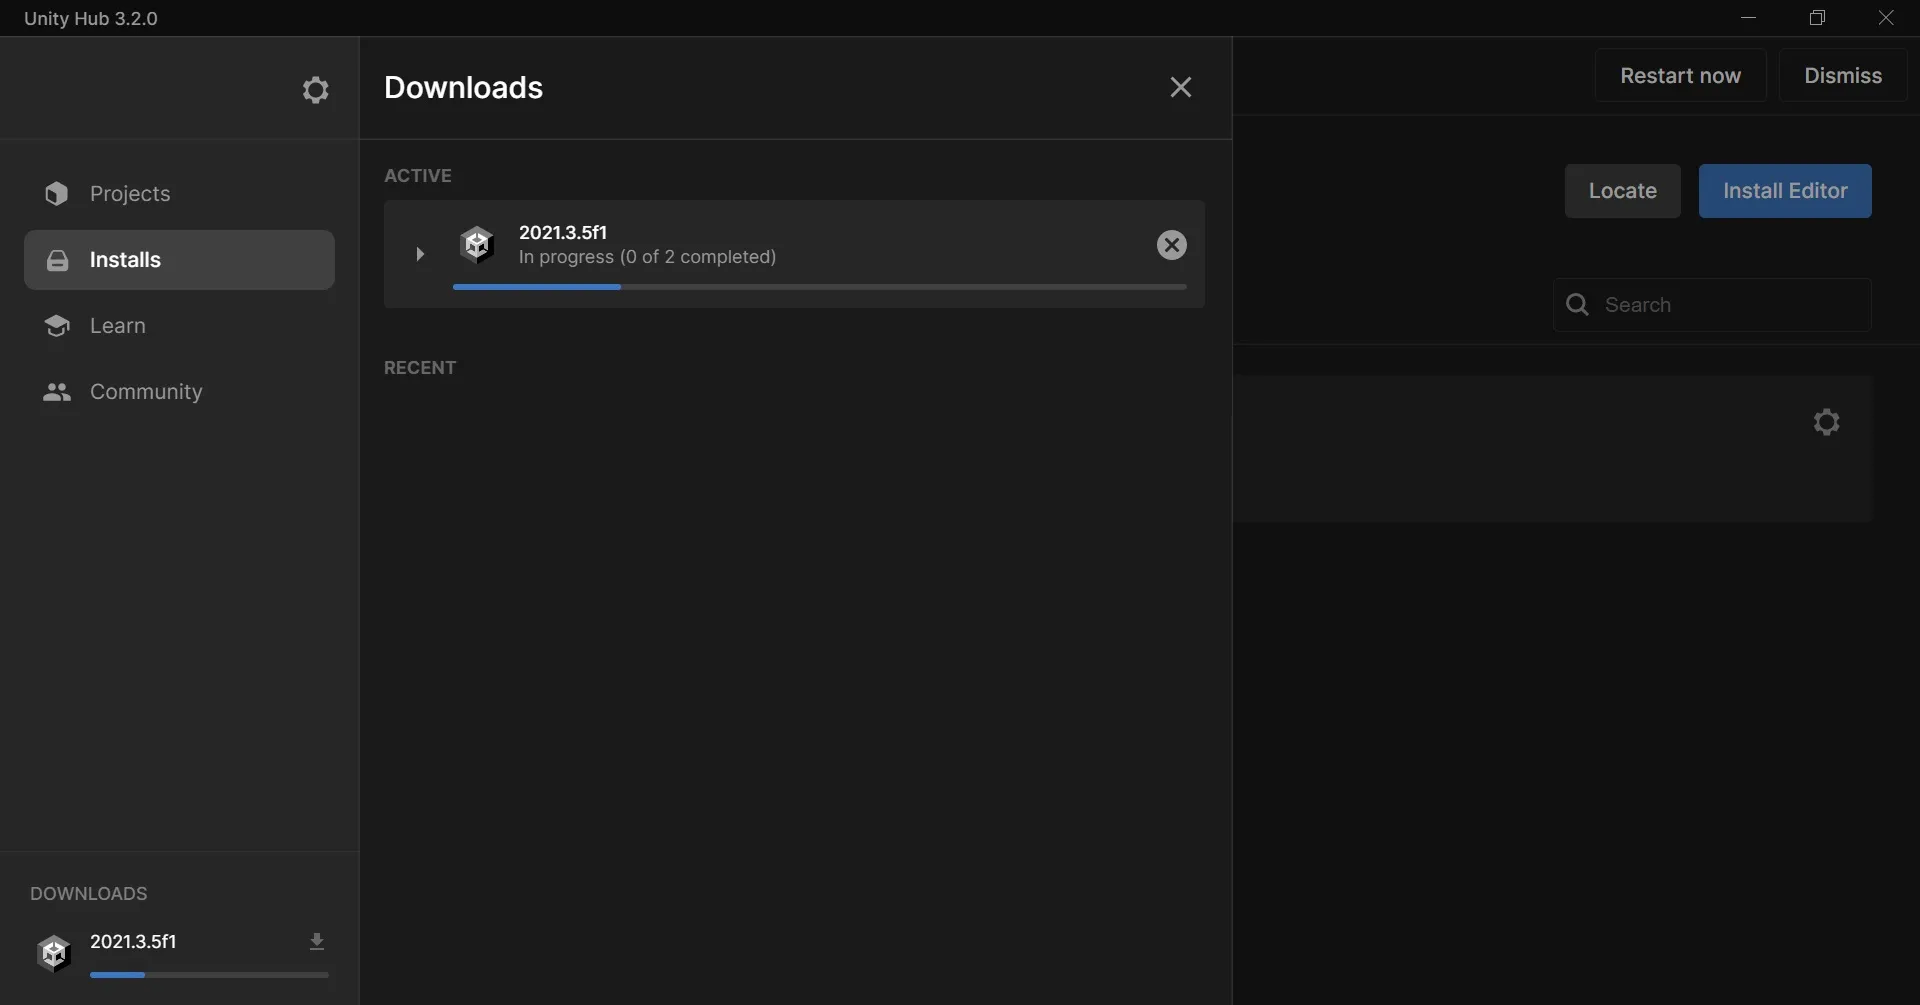Open the editor install settings gear
1920x1005 pixels.
pyautogui.click(x=1827, y=422)
